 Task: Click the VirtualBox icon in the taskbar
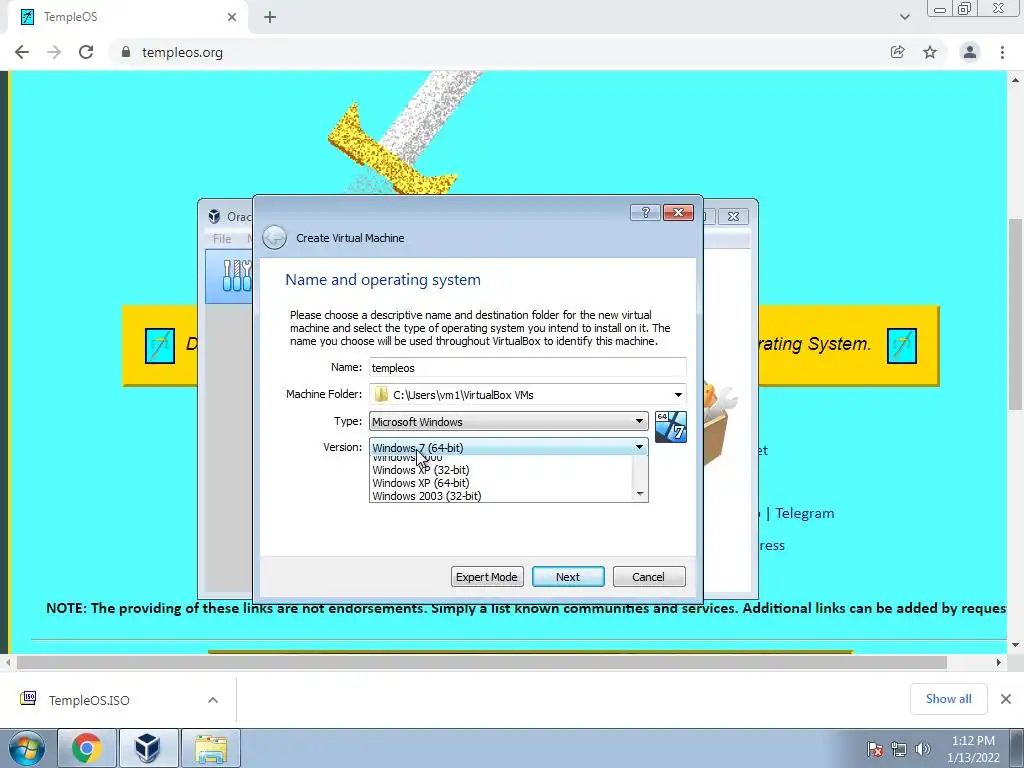pos(148,748)
